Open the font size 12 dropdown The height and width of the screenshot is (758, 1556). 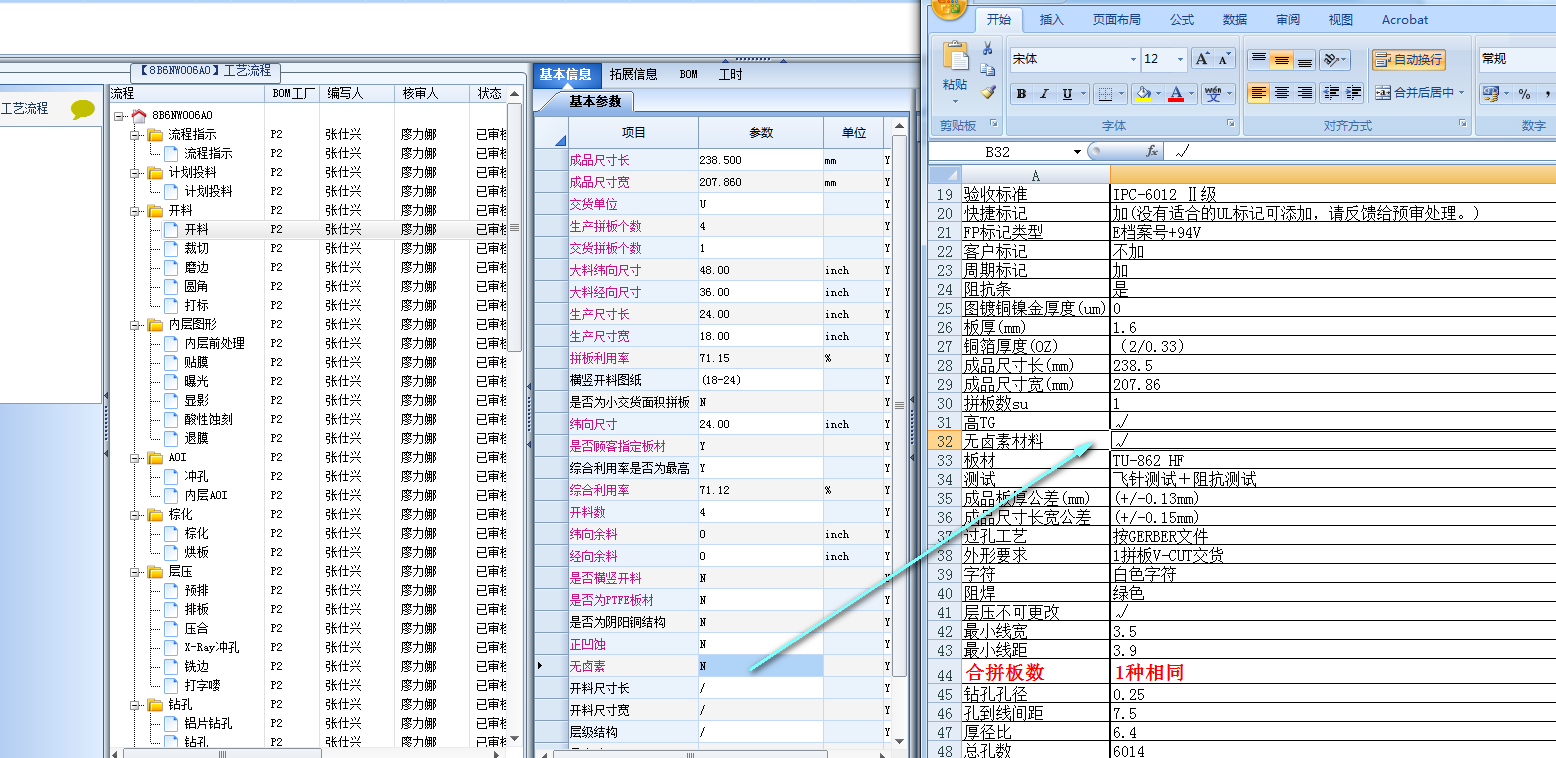(1180, 59)
